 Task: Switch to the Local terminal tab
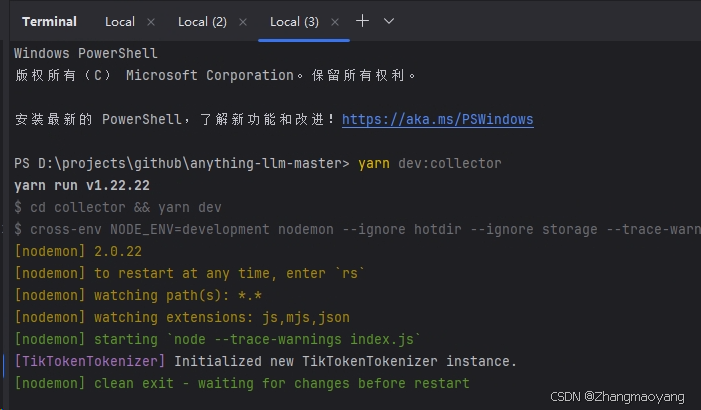pos(119,21)
